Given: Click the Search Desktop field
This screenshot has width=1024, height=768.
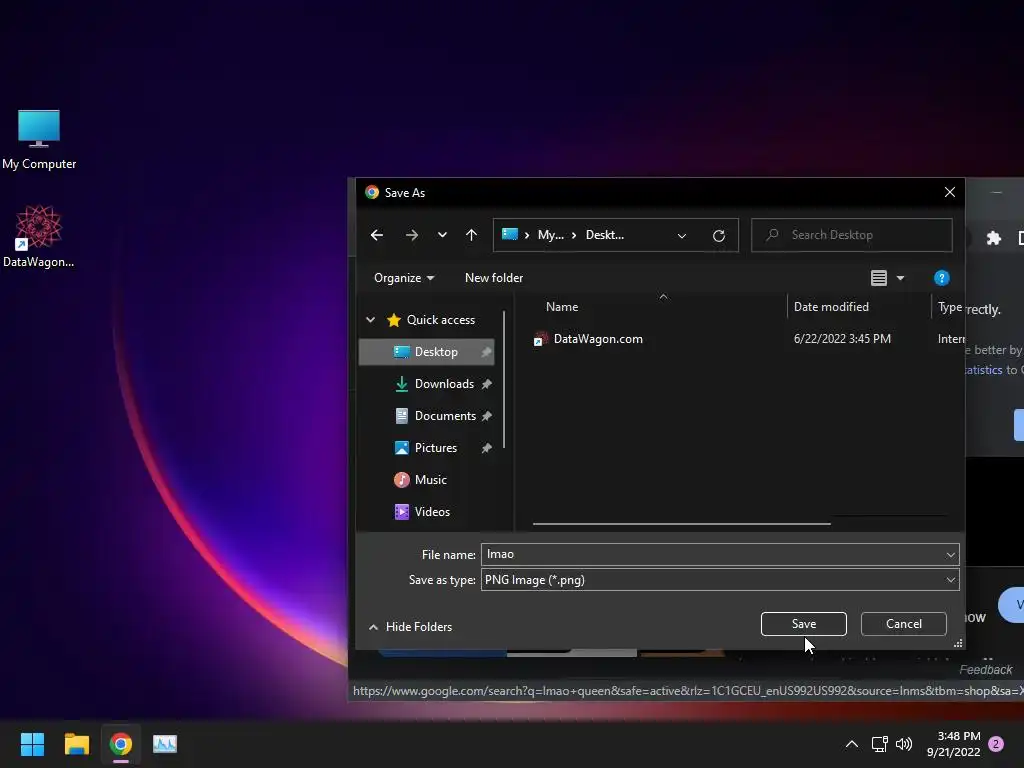Looking at the screenshot, I should point(852,235).
